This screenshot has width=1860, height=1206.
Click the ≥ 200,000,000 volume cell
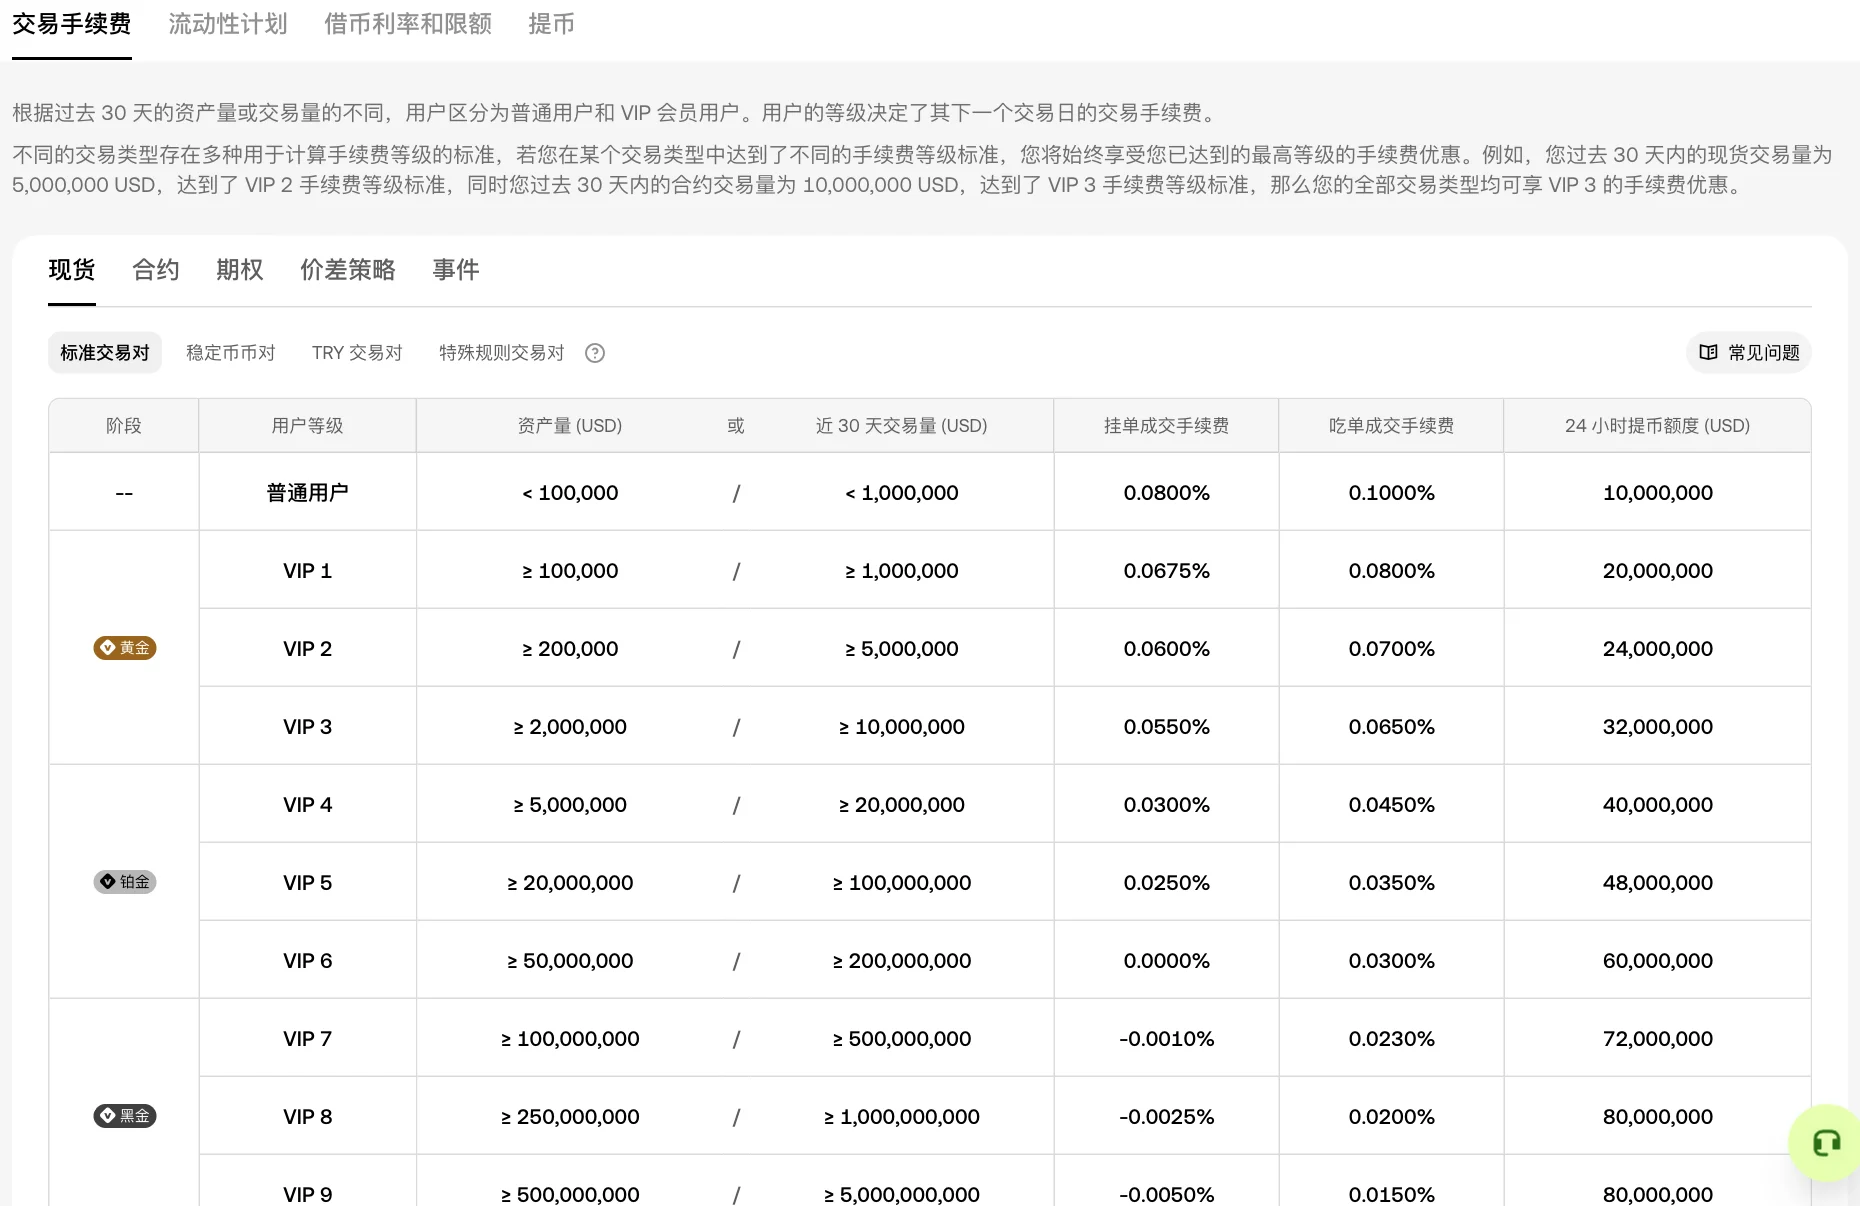coord(901,961)
